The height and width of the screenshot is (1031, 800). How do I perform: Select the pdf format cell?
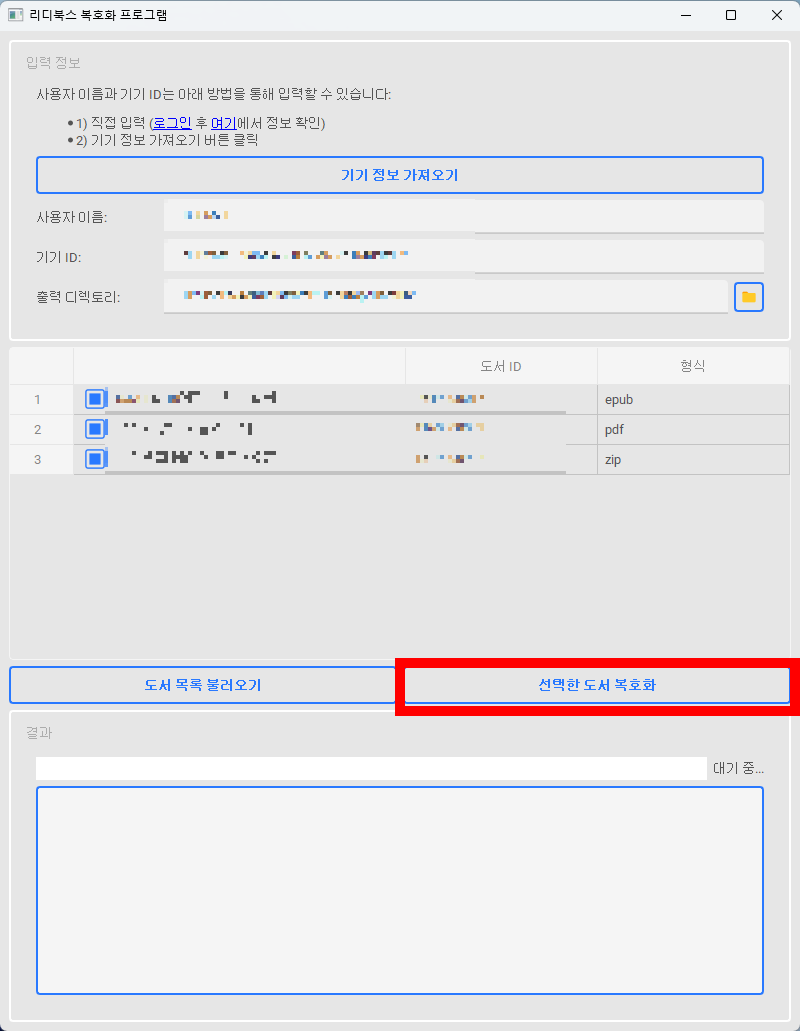[x=693, y=429]
